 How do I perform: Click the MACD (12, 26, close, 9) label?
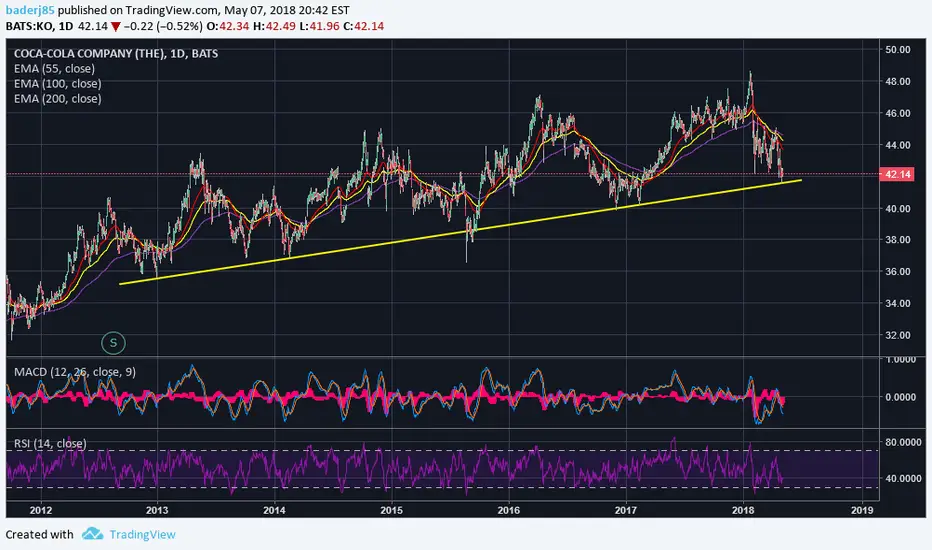click(x=75, y=372)
